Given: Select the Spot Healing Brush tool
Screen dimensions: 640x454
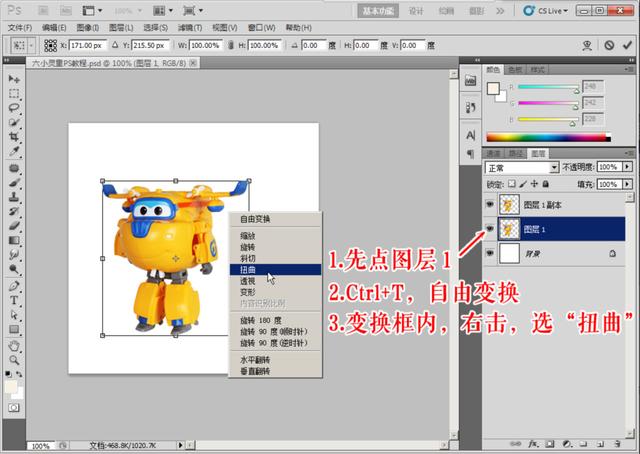Looking at the screenshot, I should pyautogui.click(x=14, y=168).
